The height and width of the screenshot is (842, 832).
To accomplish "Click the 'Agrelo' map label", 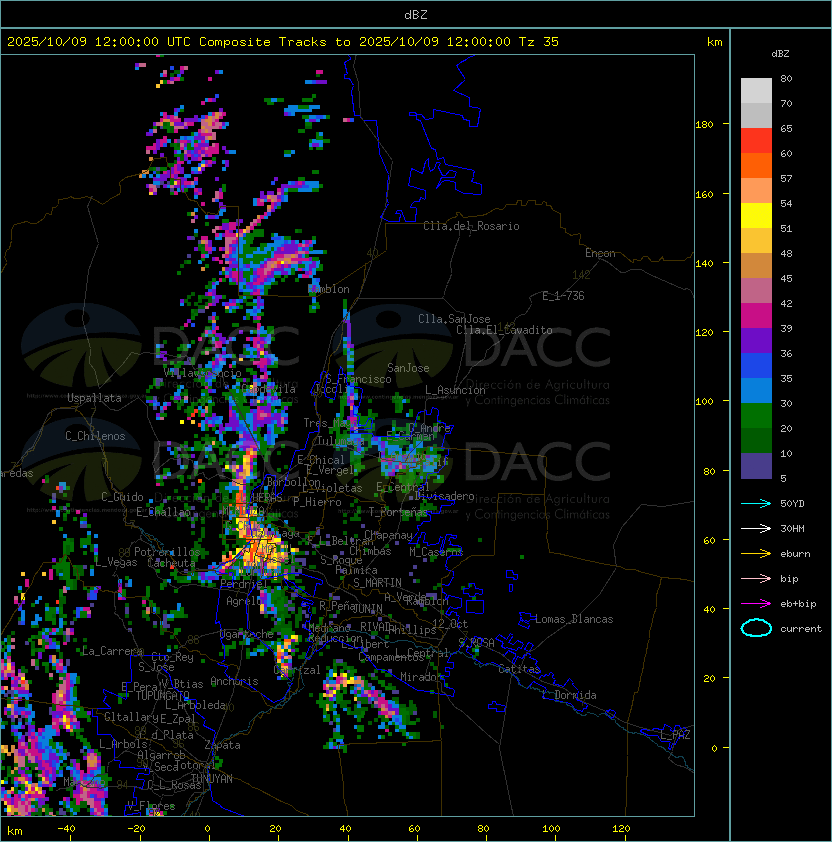I will click(x=244, y=601).
